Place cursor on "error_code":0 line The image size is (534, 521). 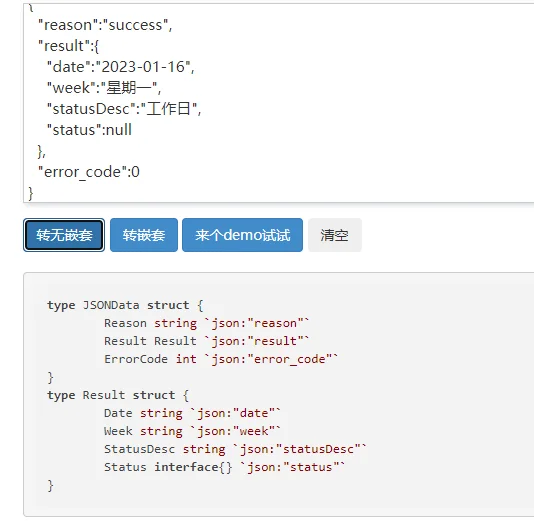click(x=89, y=172)
